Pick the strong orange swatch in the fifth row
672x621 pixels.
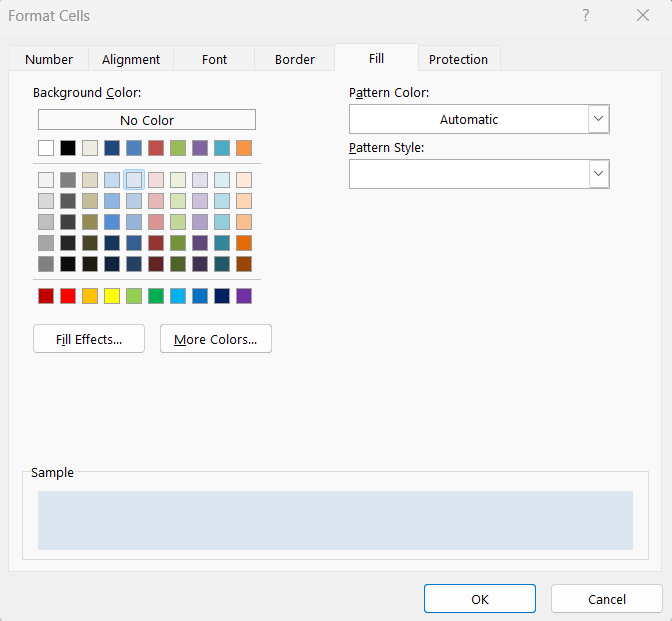[x=244, y=243]
